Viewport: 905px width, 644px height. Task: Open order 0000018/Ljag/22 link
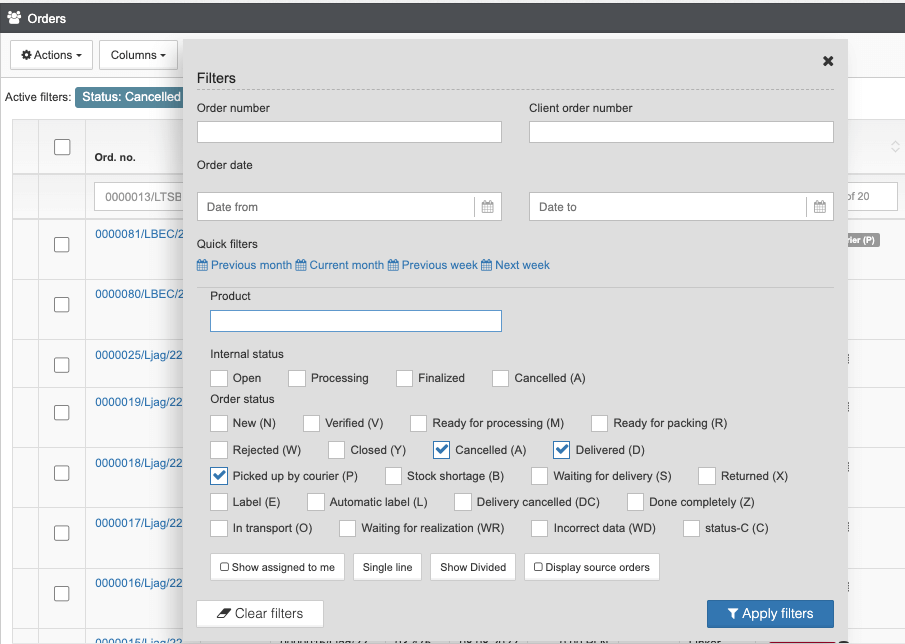pos(139,463)
